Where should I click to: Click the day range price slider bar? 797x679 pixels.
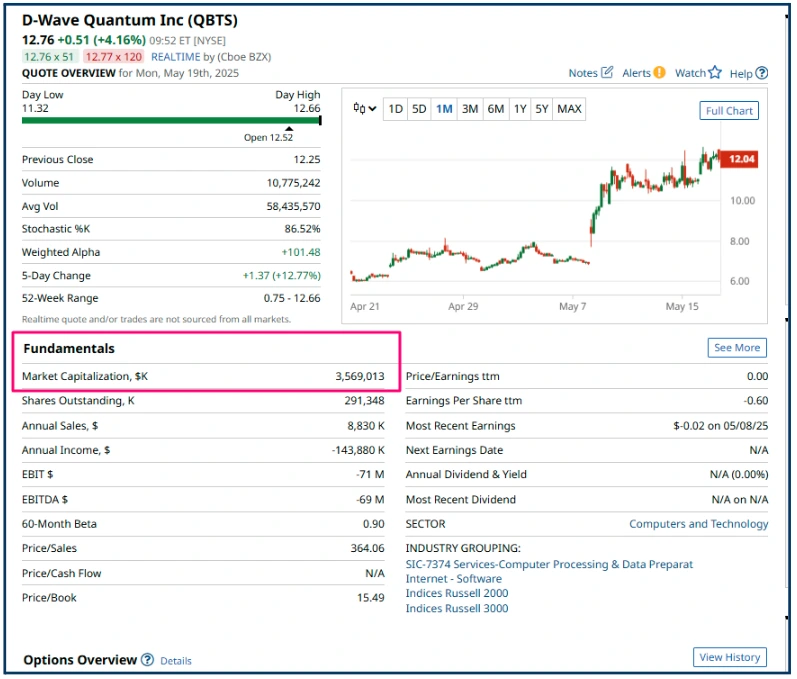coord(171,120)
